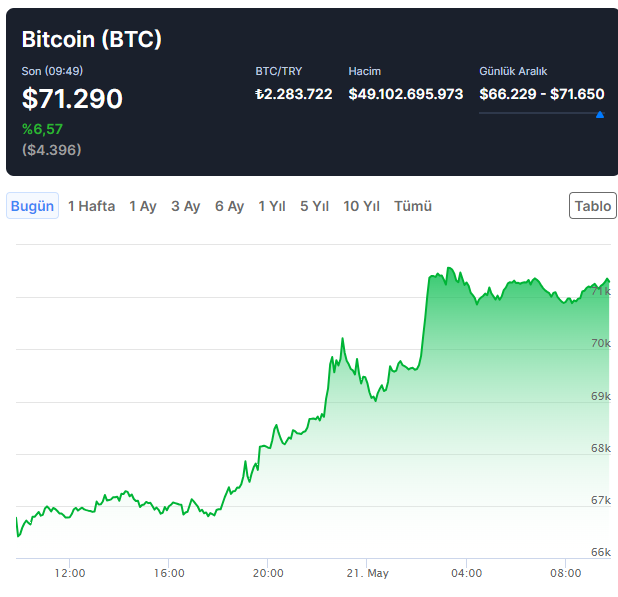Click the BTC/TRY rate ₺2.283.722
This screenshot has height=597, width=618.
click(293, 94)
